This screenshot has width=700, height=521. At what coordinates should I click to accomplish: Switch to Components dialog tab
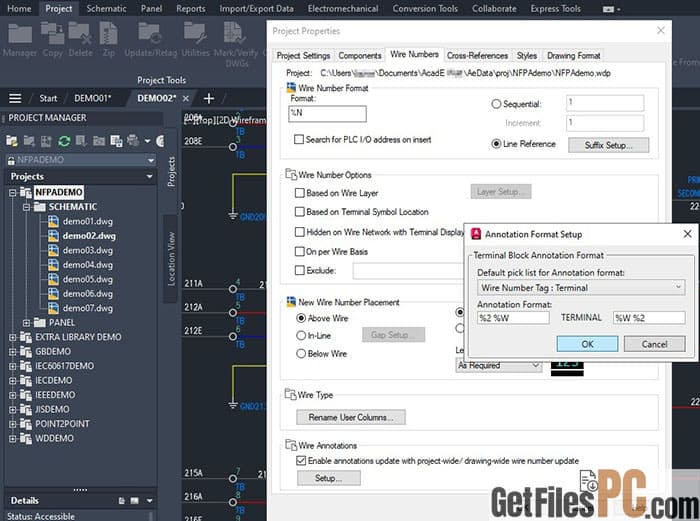click(x=360, y=55)
